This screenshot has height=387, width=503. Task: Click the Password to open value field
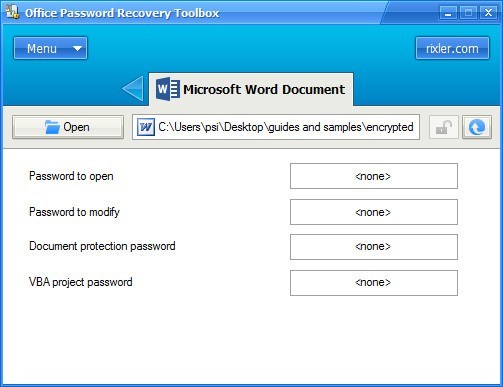coord(374,176)
